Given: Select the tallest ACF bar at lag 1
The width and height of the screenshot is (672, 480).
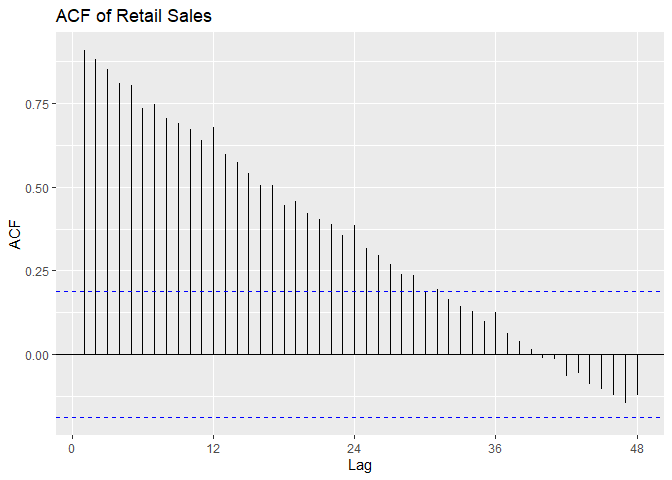Looking at the screenshot, I should [84, 200].
